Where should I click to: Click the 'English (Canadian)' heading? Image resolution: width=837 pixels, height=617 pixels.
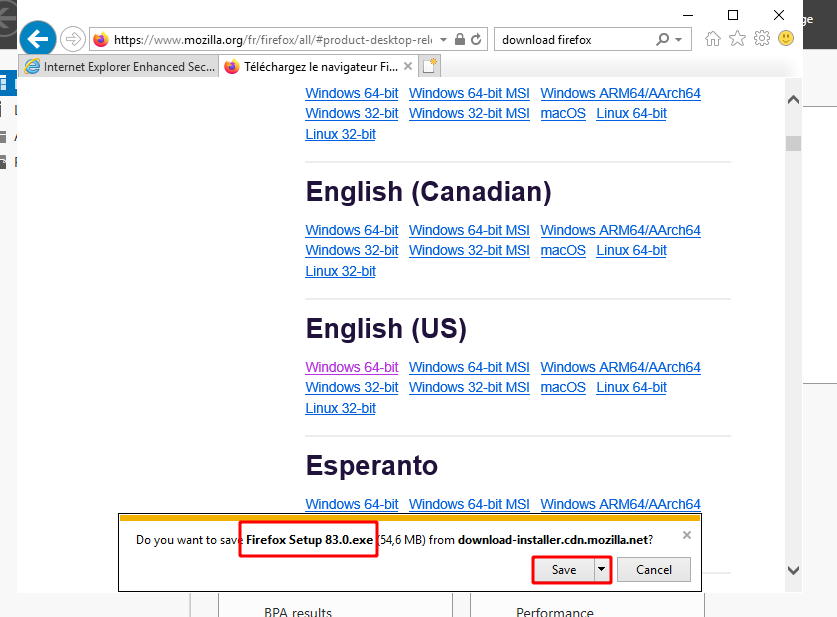[429, 192]
